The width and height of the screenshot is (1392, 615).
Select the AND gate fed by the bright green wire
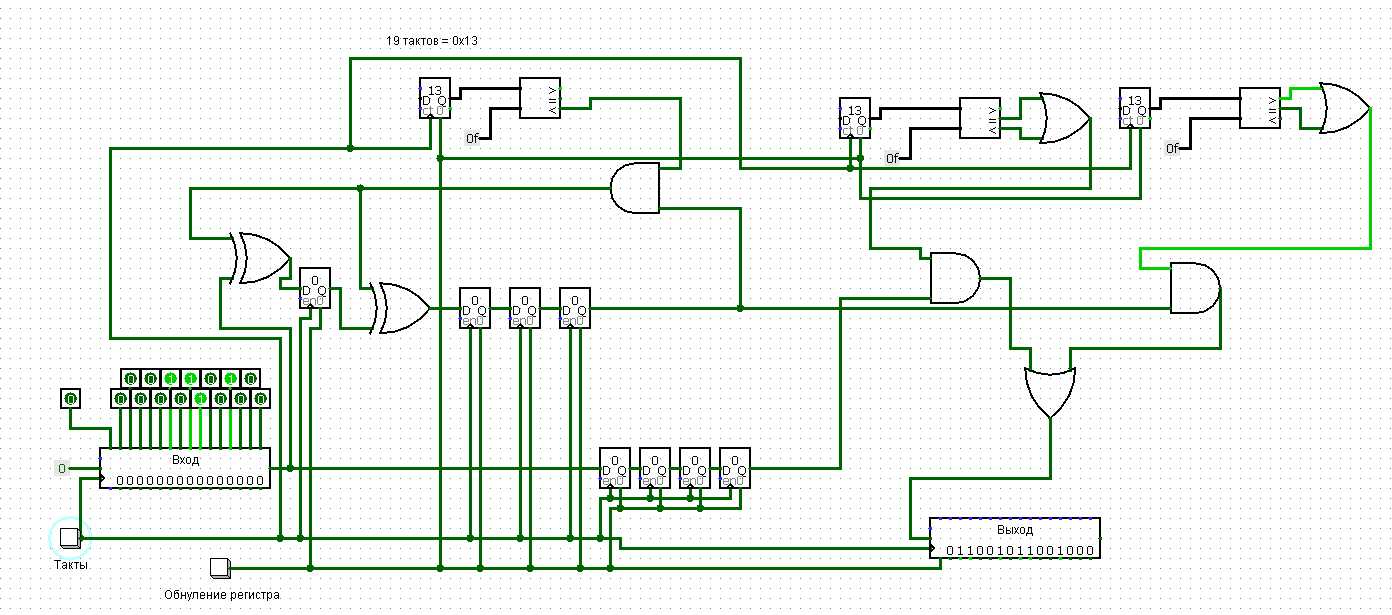tap(1195, 288)
